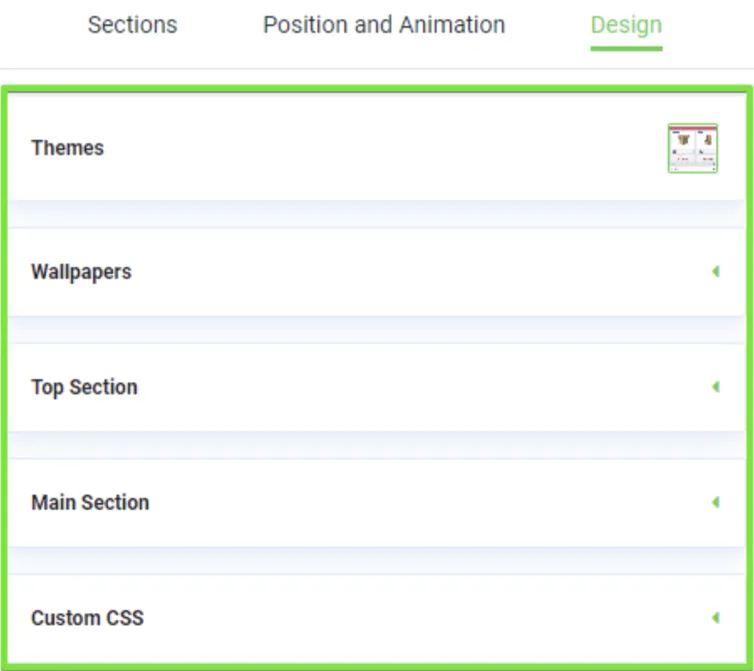Viewport: 754px width, 671px height.
Task: Click the green underline beneath Design
Action: coord(626,47)
